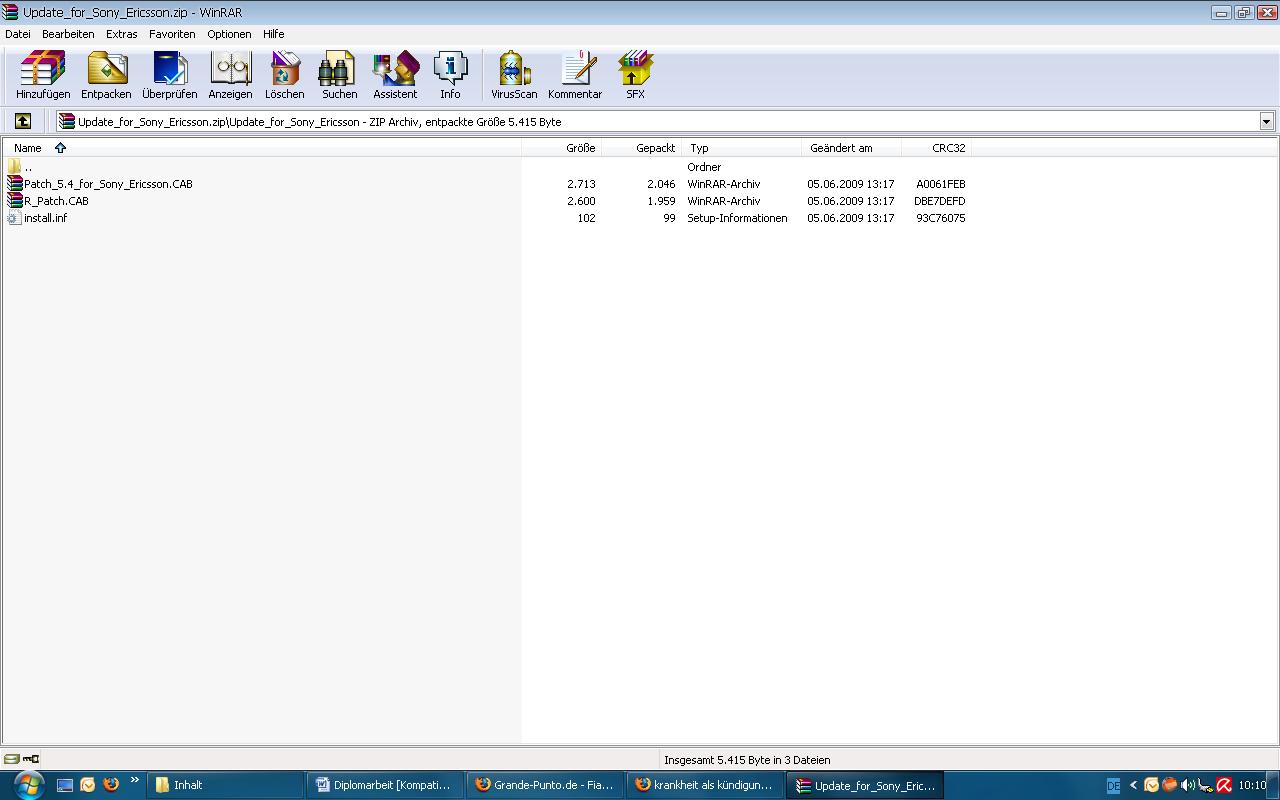
Task: Select the install.inf file
Action: click(45, 218)
